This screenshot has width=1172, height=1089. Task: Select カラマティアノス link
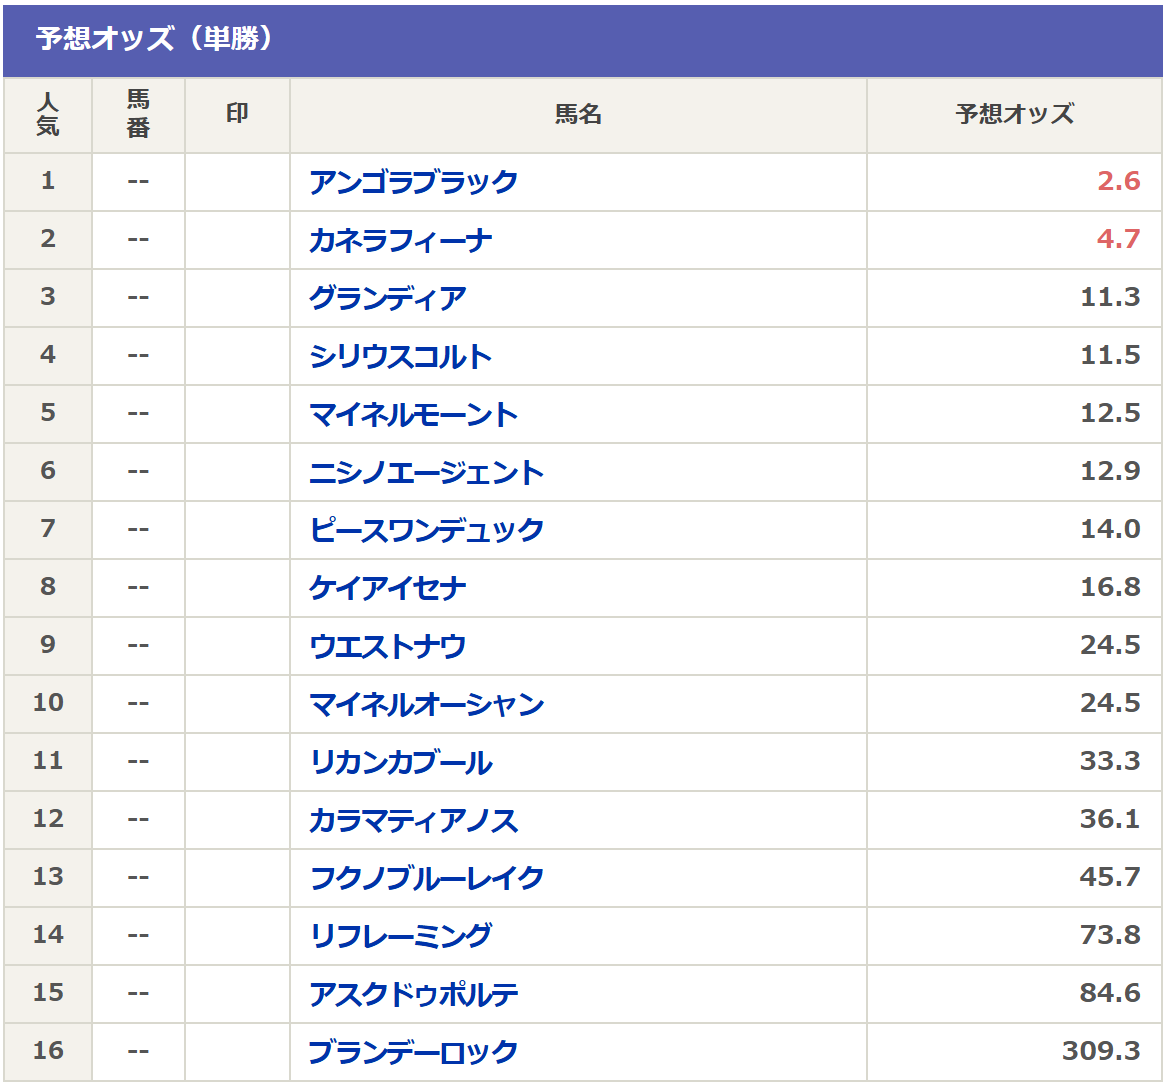point(413,820)
